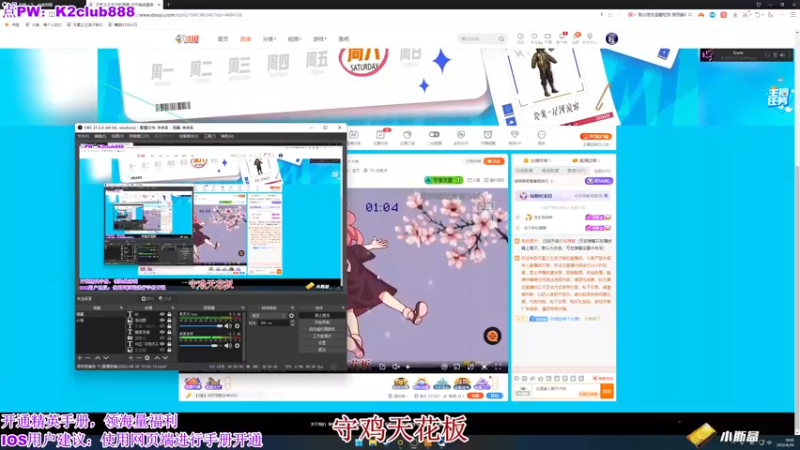Viewport: 800px width, 450px height.
Task: Click the Douyu site logo
Action: [x=187, y=39]
